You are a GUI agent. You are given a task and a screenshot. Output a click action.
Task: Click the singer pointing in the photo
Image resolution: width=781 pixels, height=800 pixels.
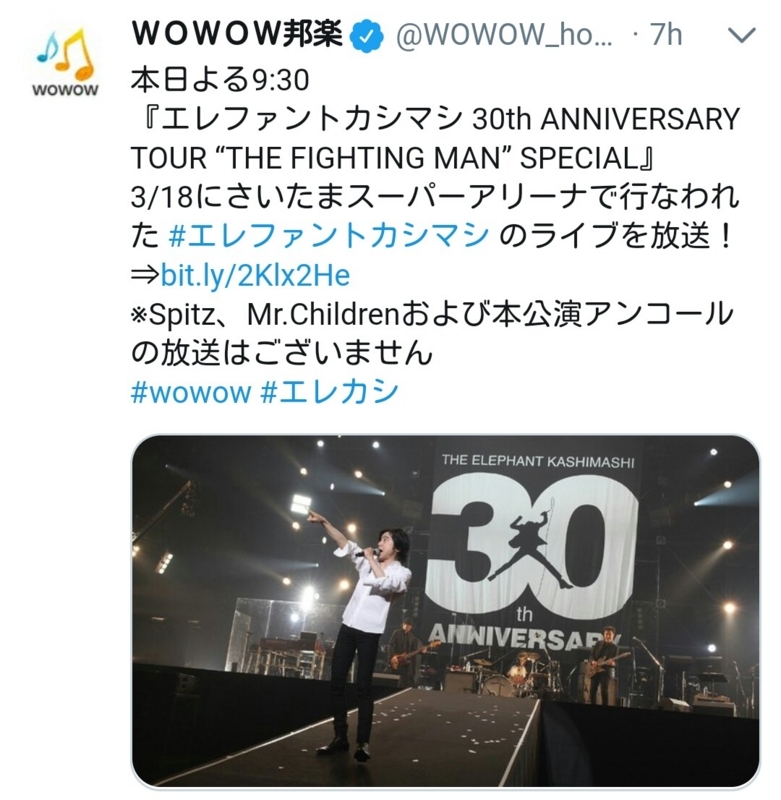point(365,638)
